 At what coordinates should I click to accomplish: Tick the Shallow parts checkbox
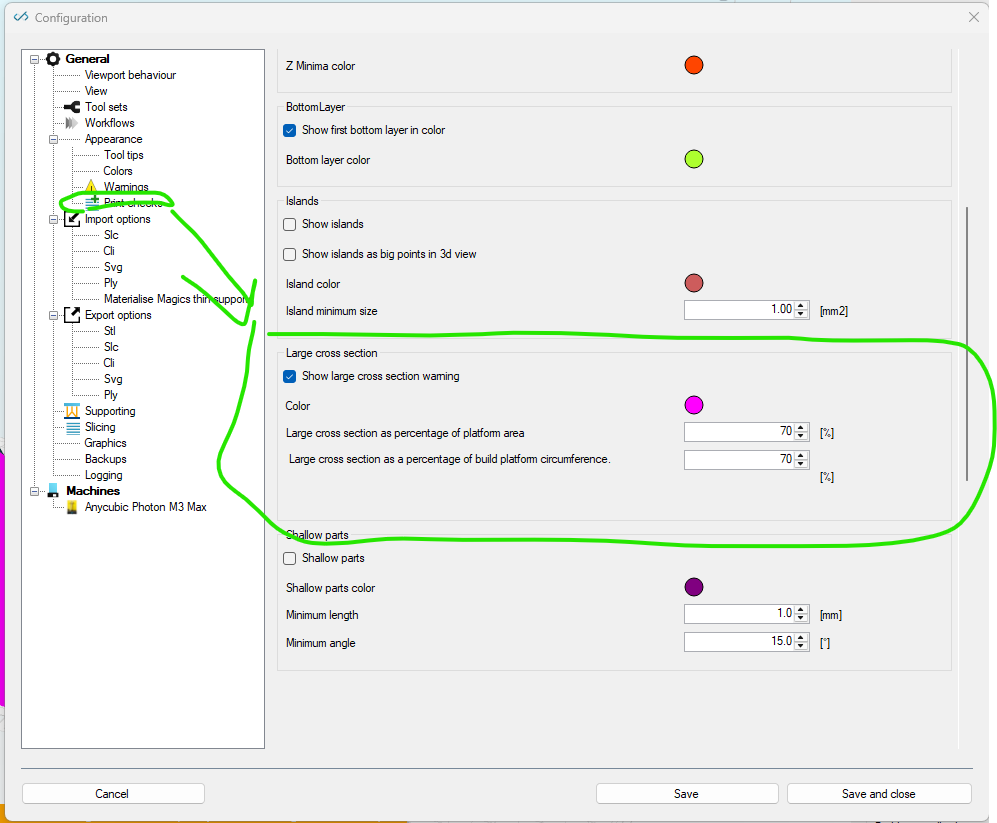point(290,558)
